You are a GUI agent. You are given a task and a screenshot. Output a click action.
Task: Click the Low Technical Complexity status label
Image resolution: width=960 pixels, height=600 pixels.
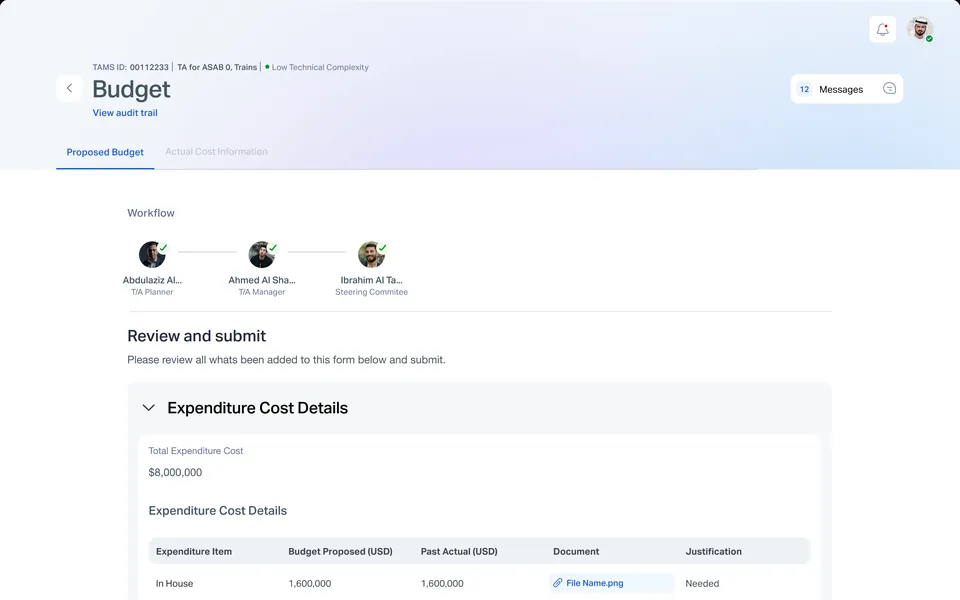pos(320,67)
